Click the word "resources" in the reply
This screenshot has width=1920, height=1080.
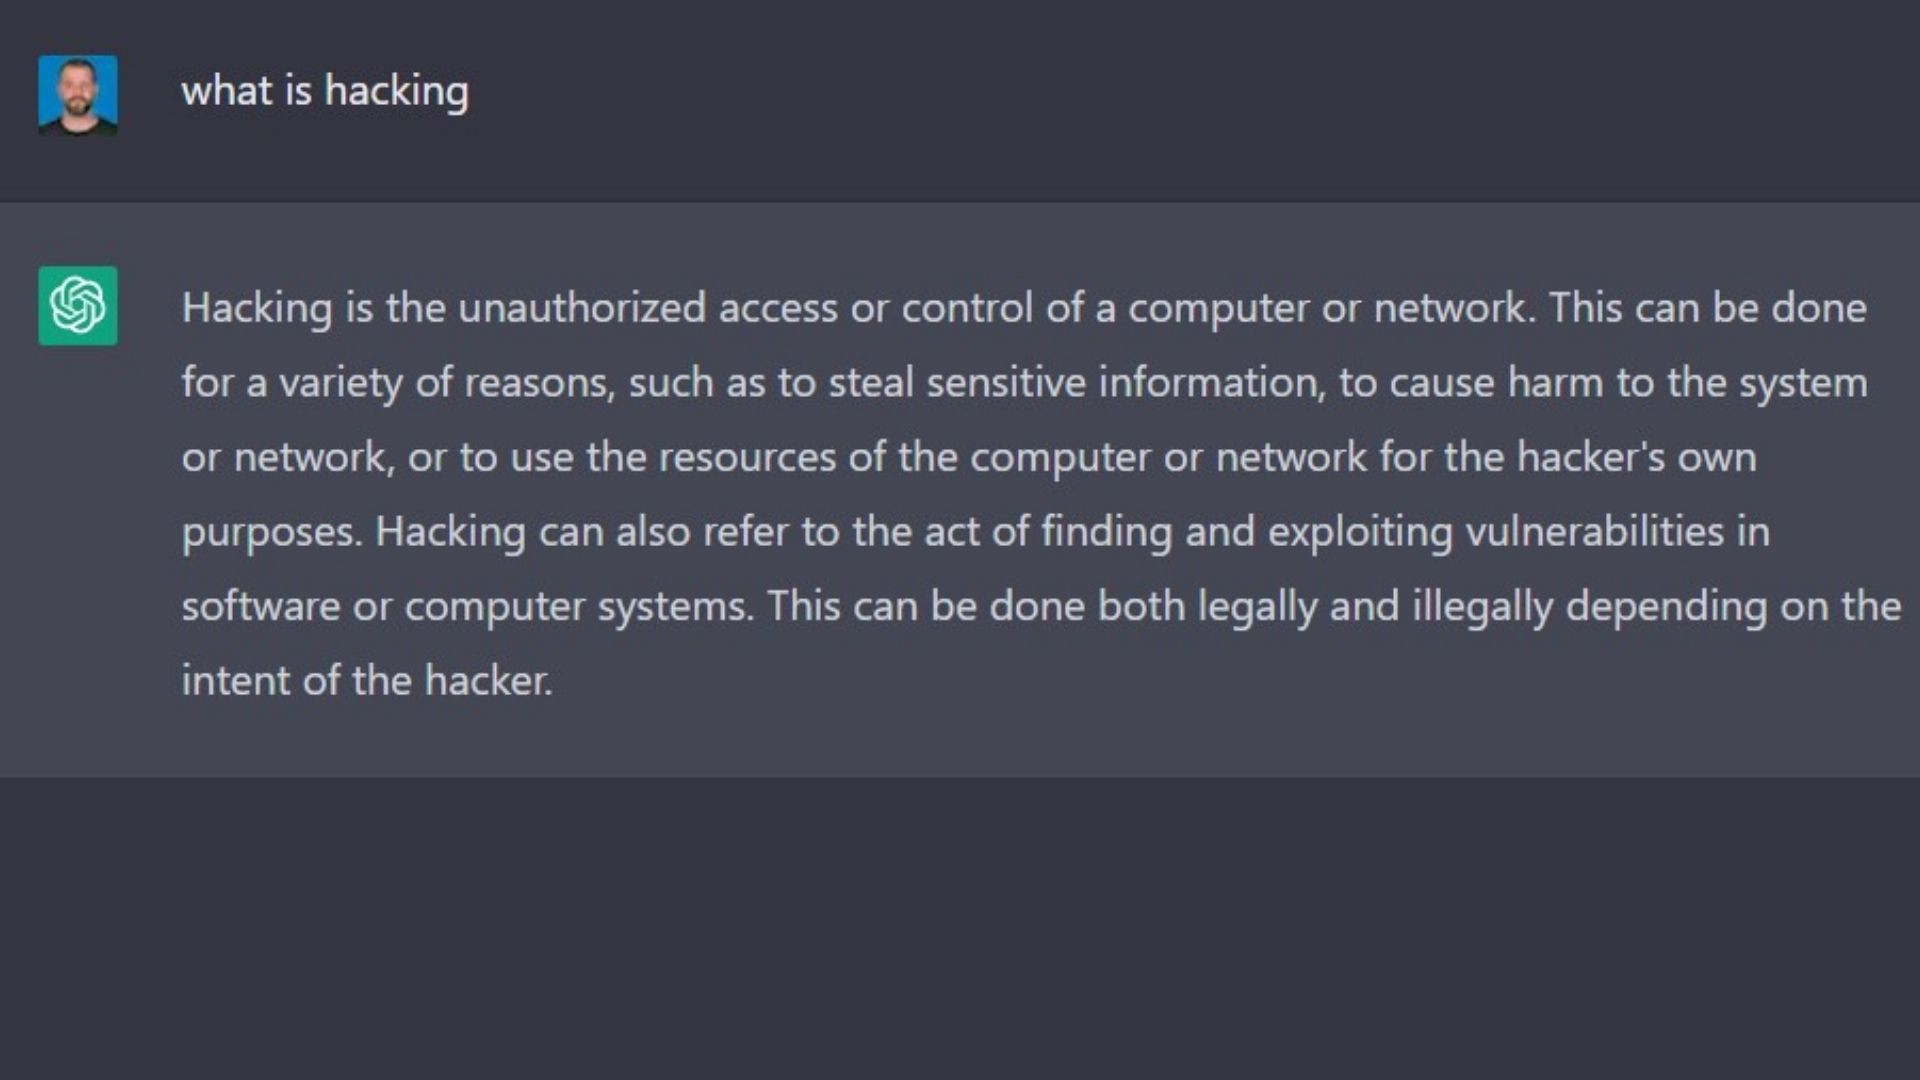coord(747,458)
